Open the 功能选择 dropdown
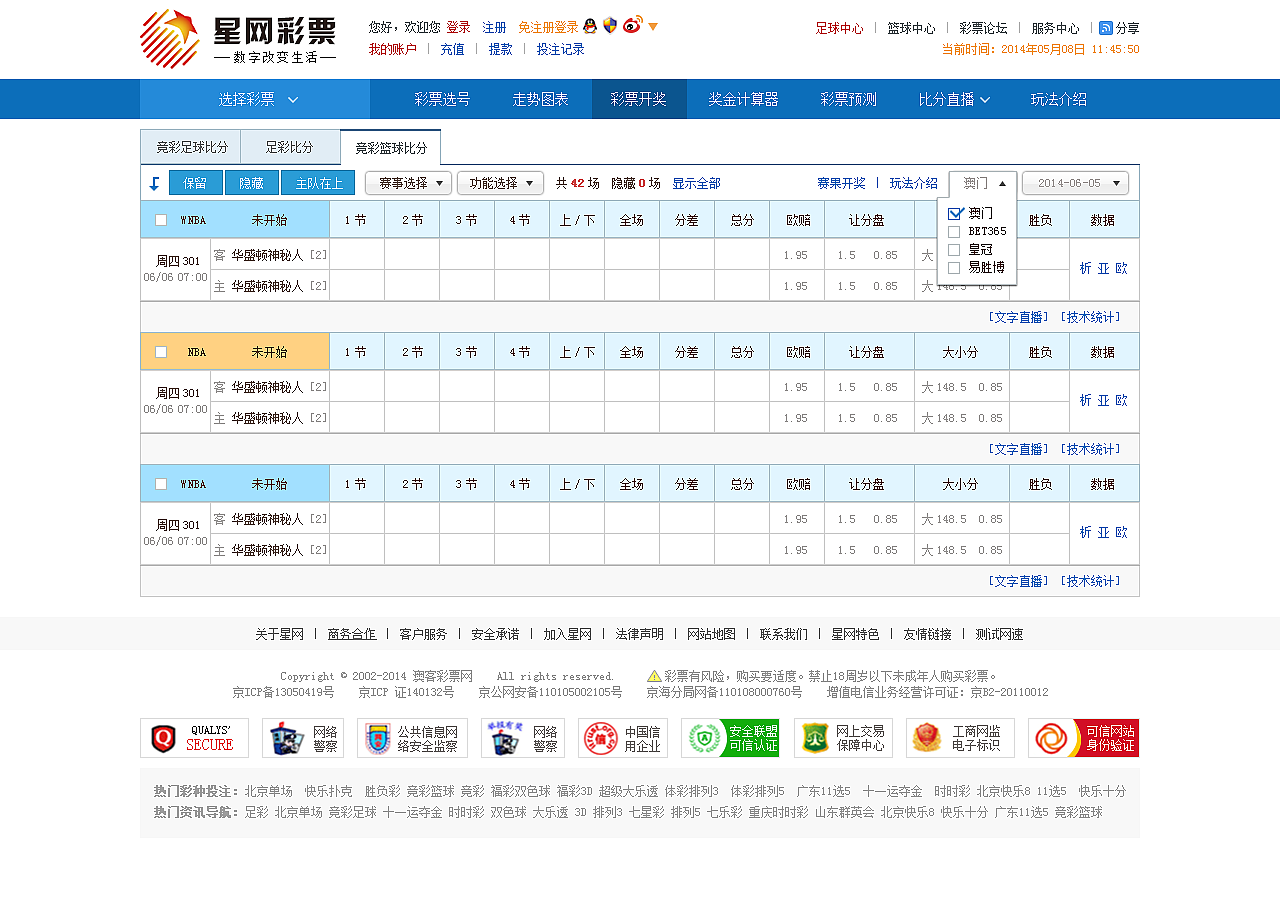 pyautogui.click(x=501, y=183)
